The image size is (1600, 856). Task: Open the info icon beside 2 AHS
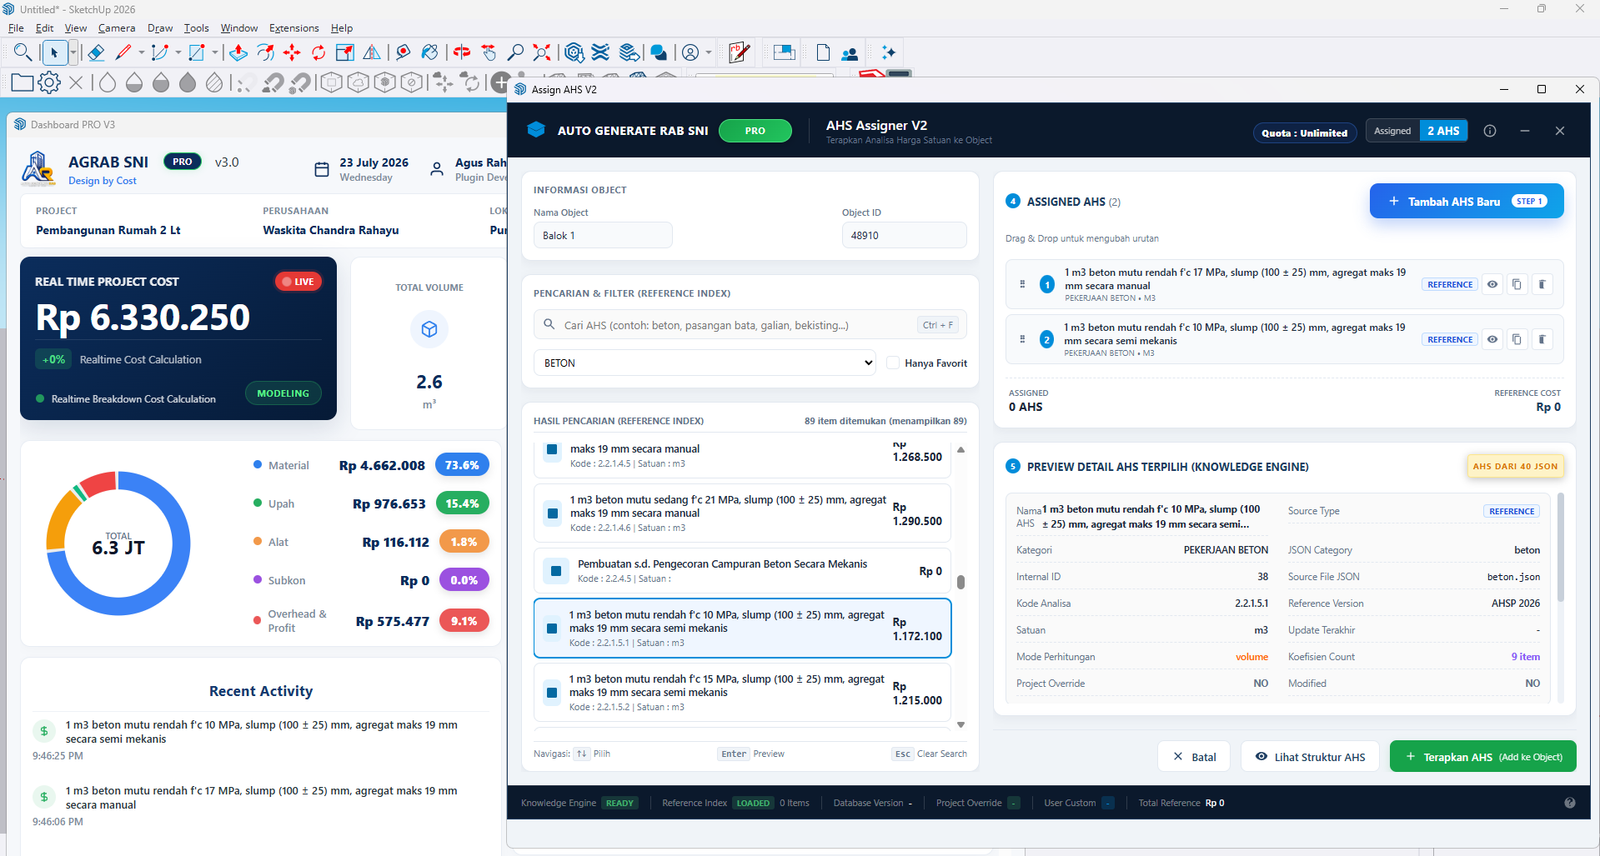point(1490,131)
